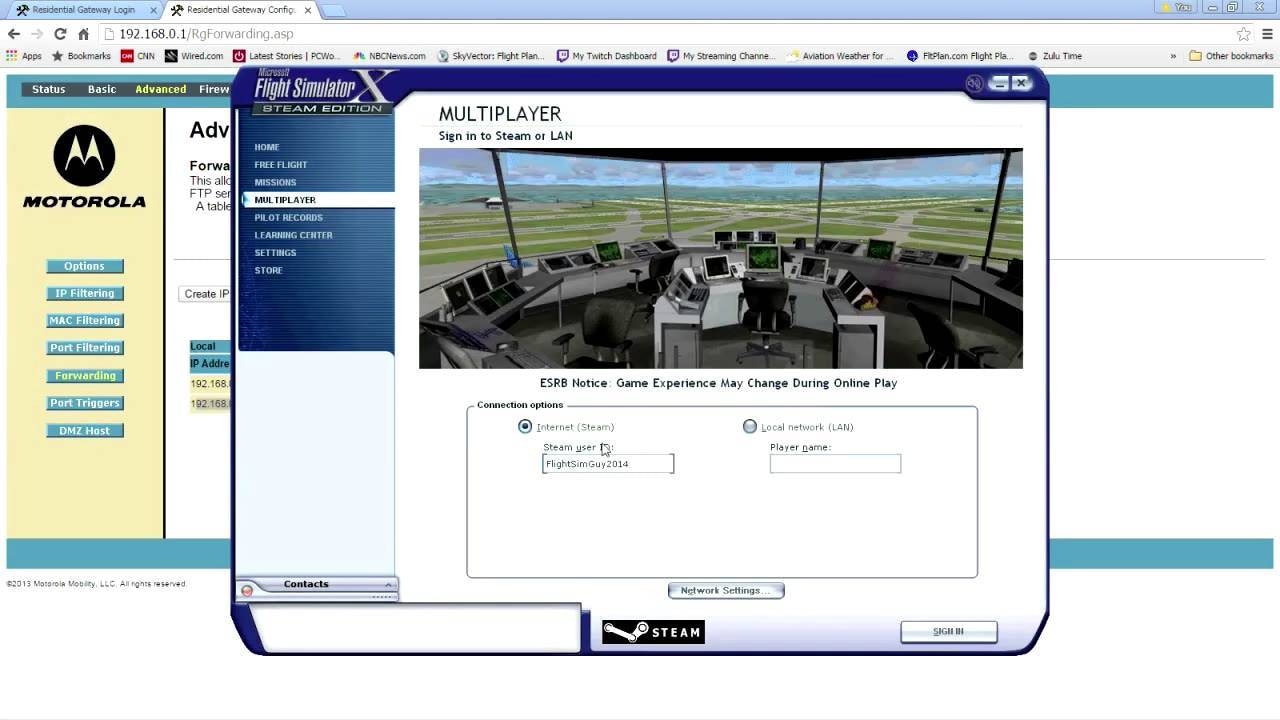
Task: Open STORE in the simulator menu
Action: click(x=268, y=270)
